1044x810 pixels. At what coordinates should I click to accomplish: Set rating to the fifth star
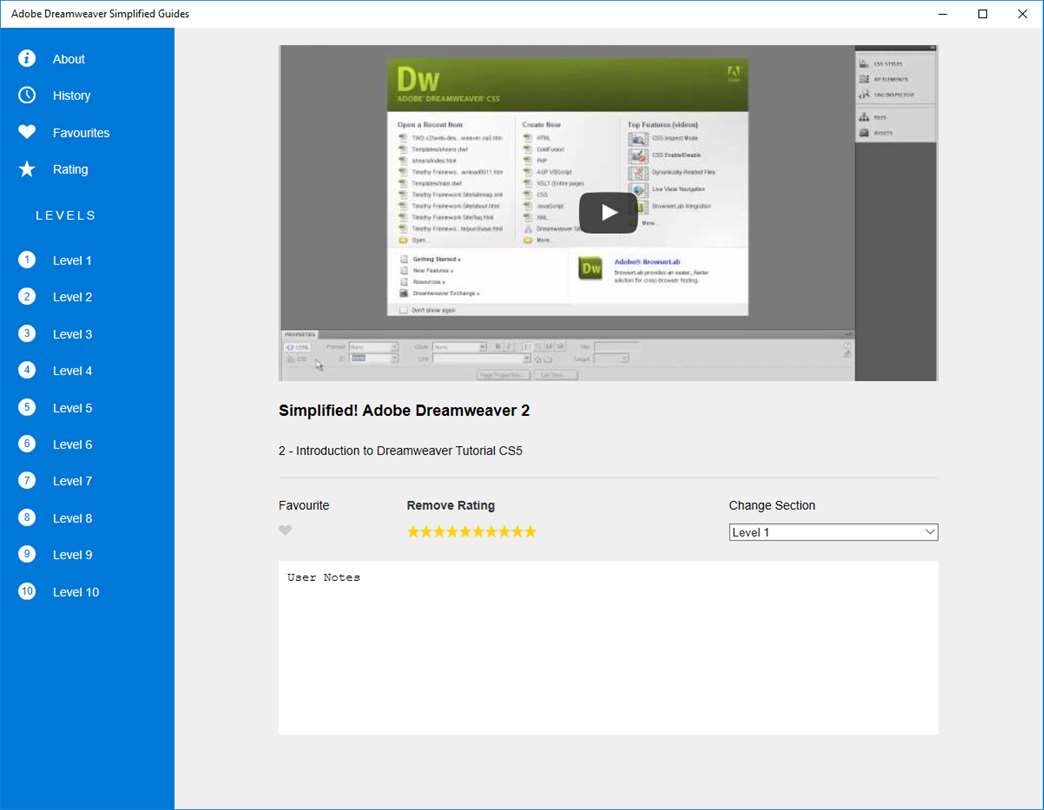465,531
